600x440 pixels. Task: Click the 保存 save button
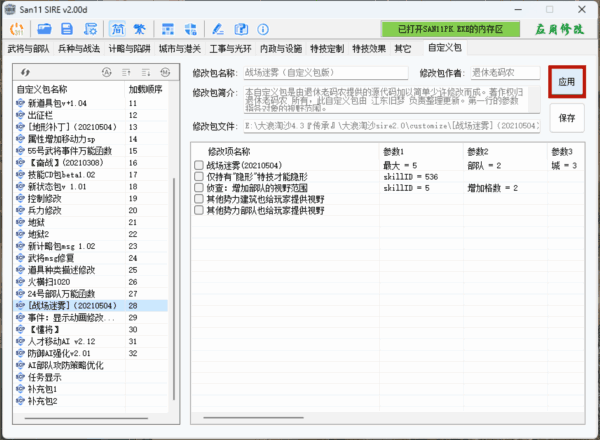tap(567, 118)
